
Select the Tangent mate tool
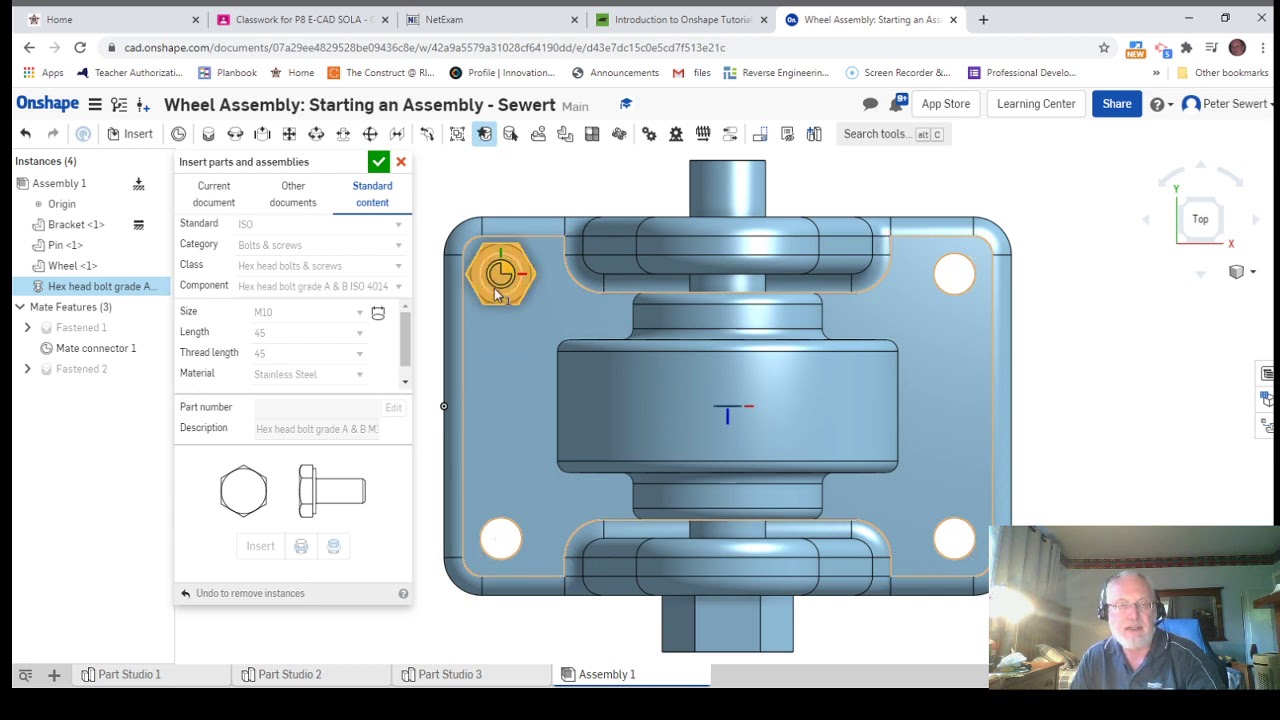(427, 134)
